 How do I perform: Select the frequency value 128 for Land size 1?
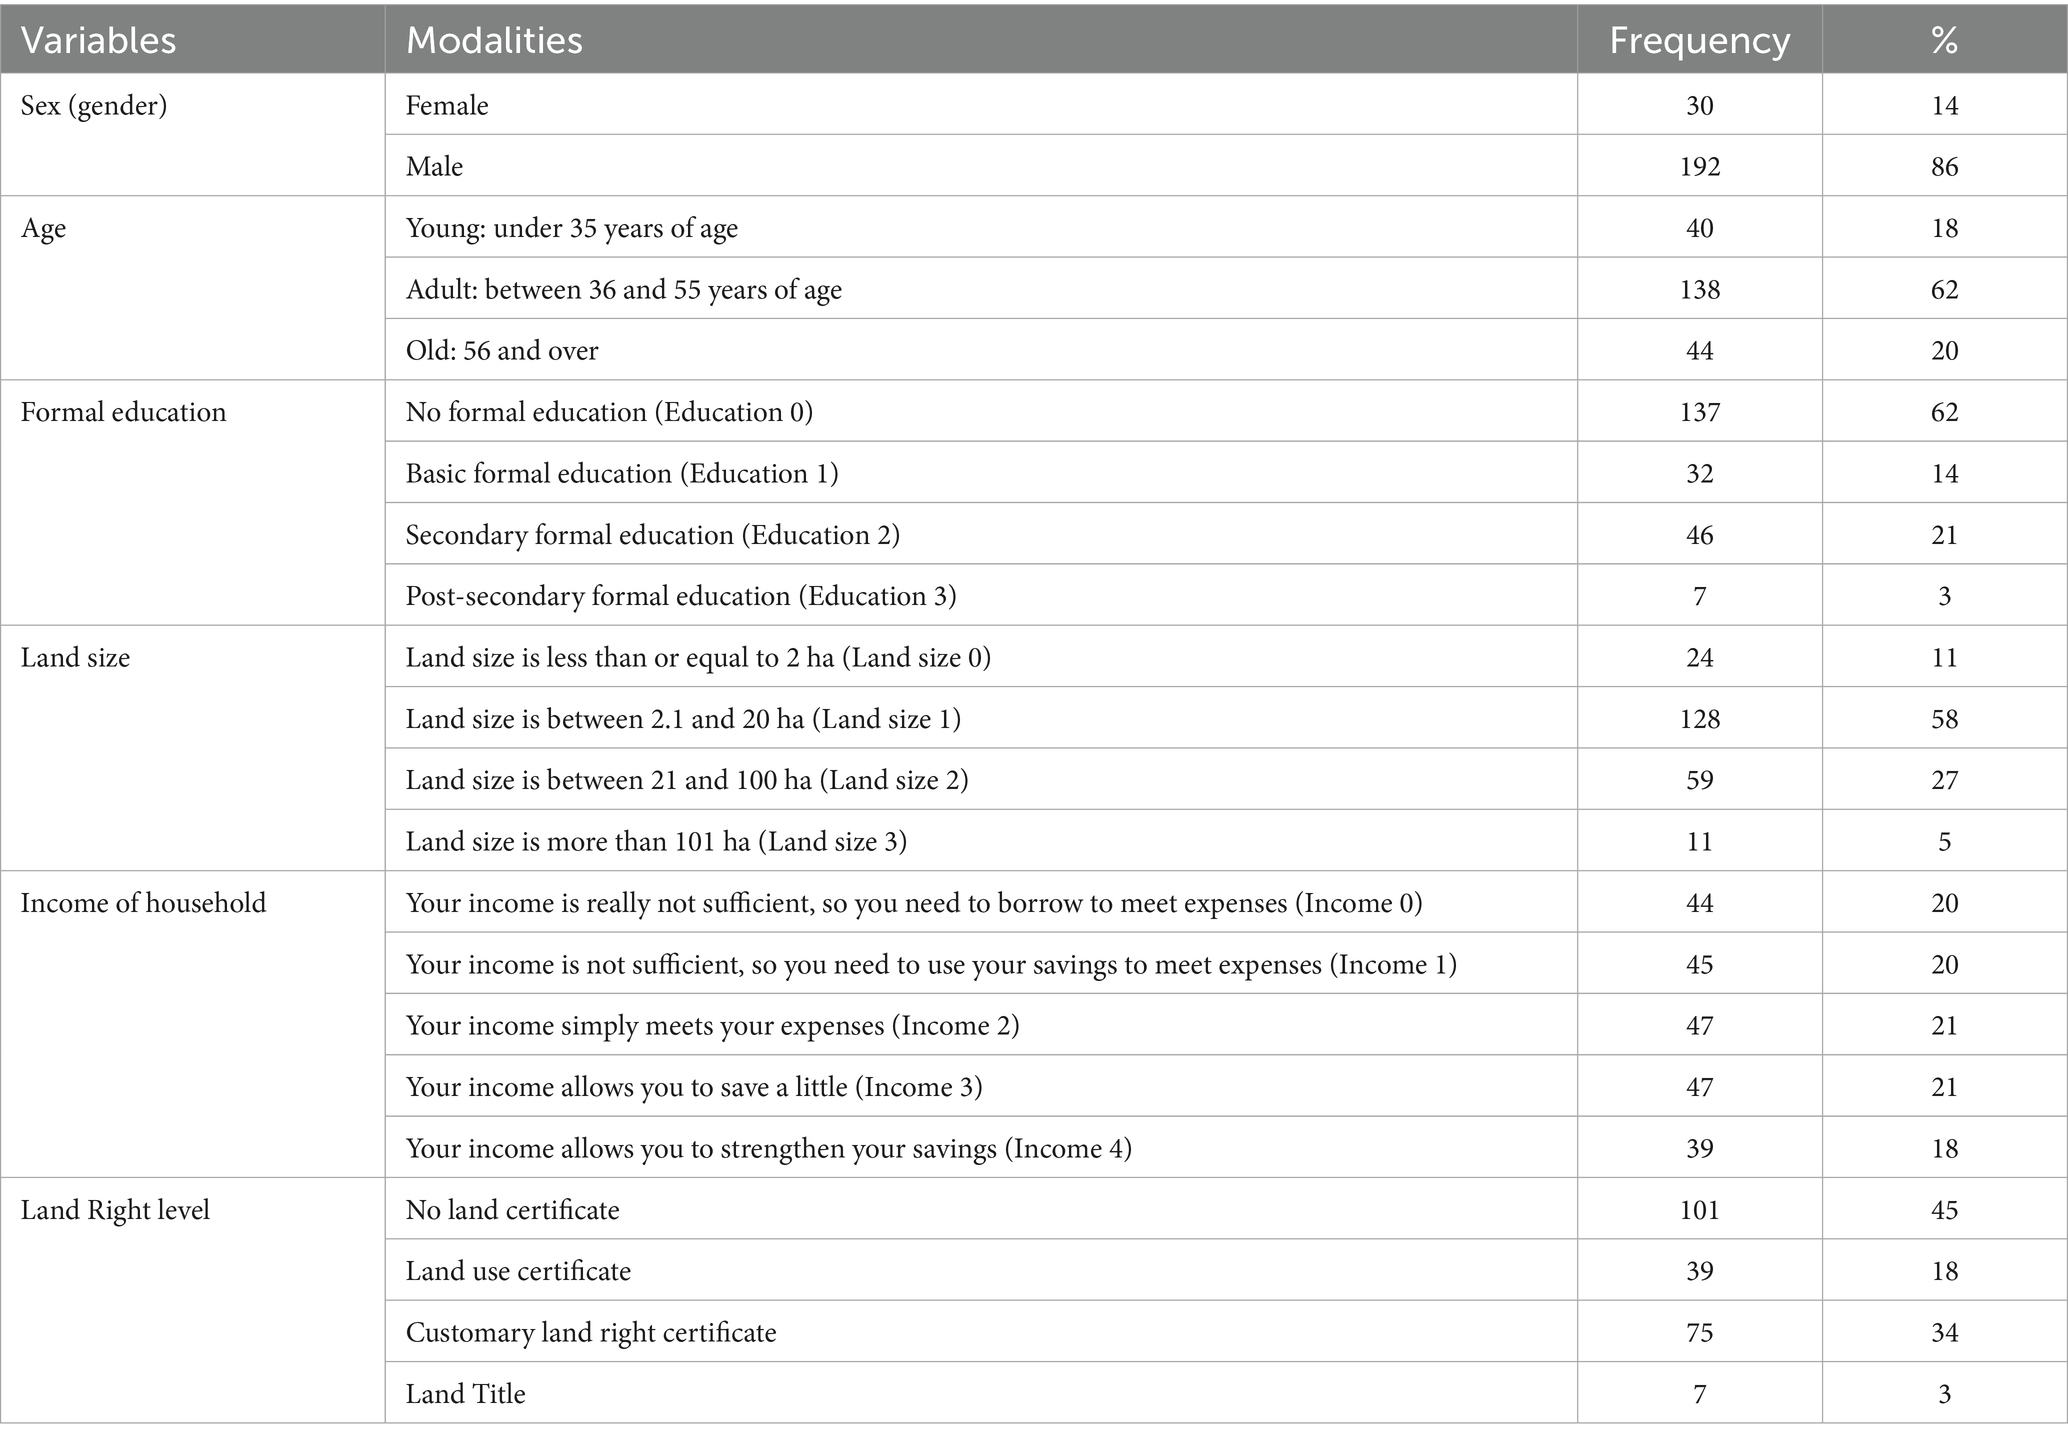coord(1699,719)
